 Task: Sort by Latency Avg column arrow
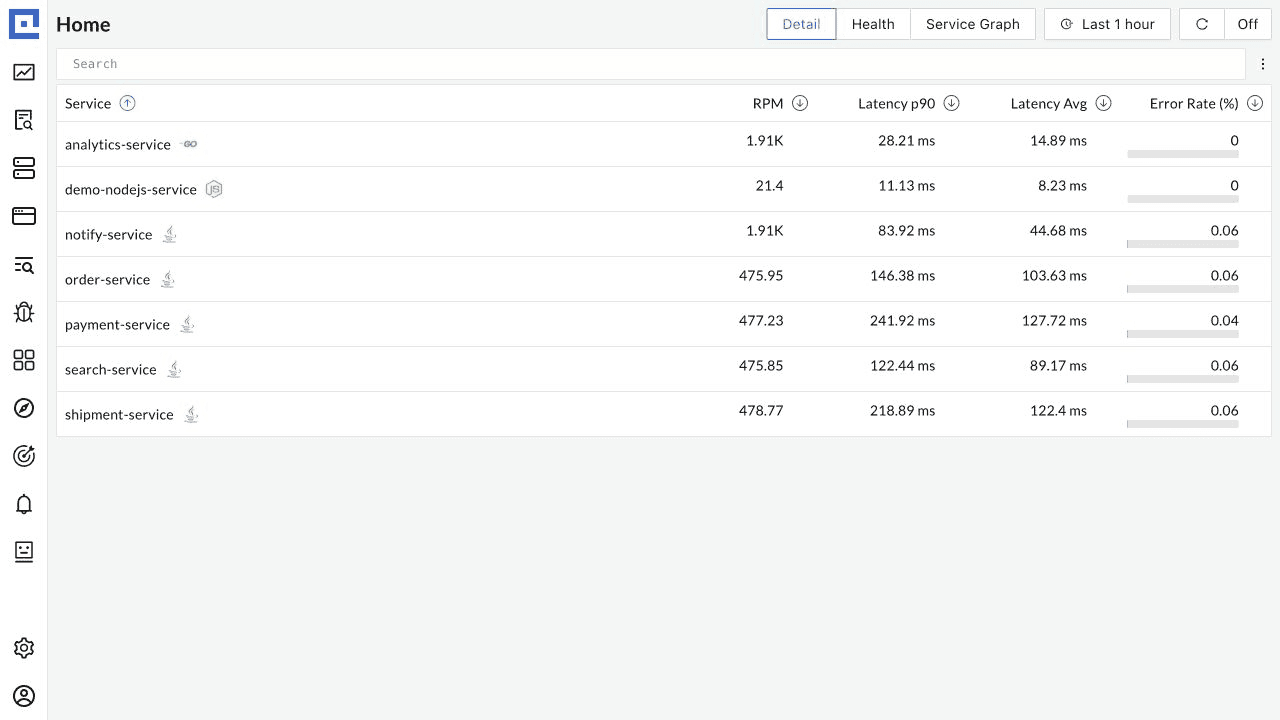click(1104, 103)
